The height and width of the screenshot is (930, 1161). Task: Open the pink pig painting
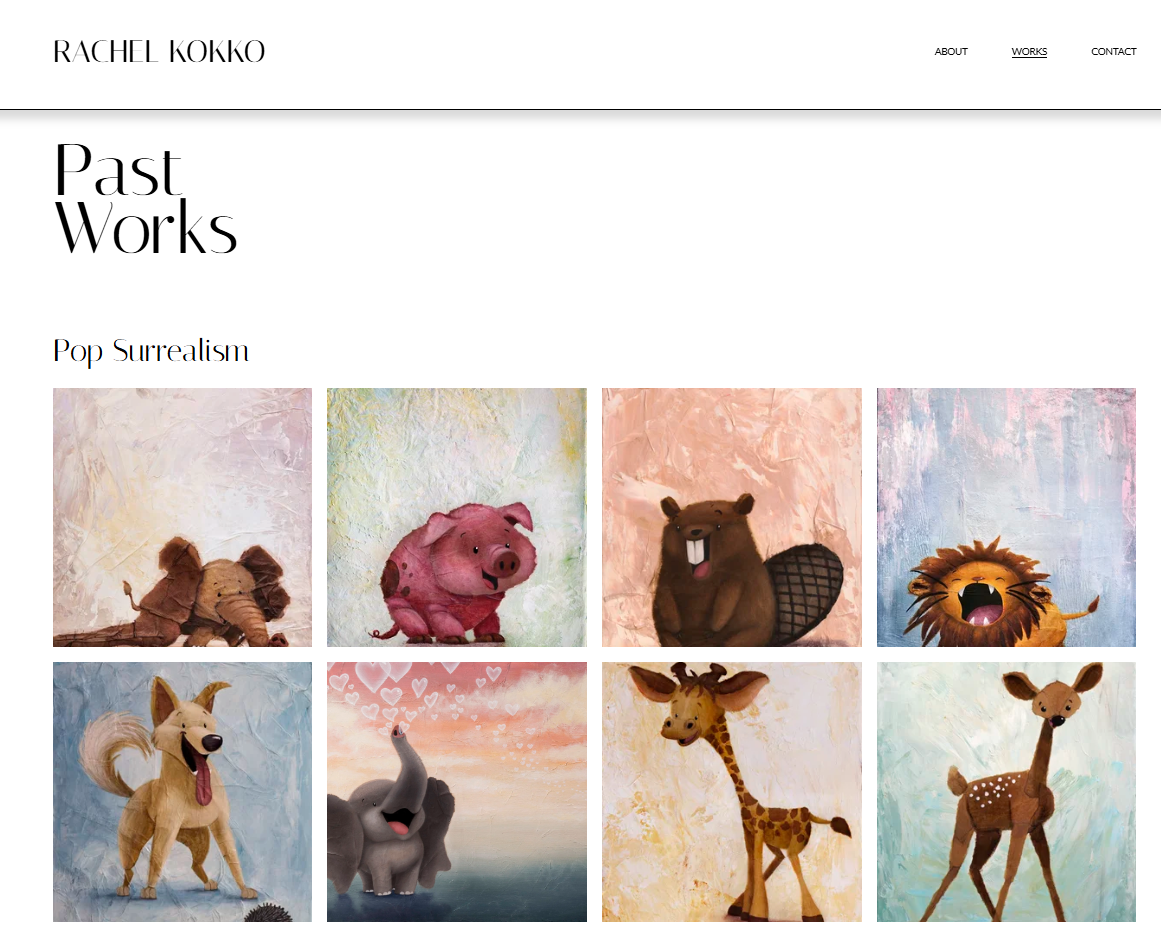457,518
